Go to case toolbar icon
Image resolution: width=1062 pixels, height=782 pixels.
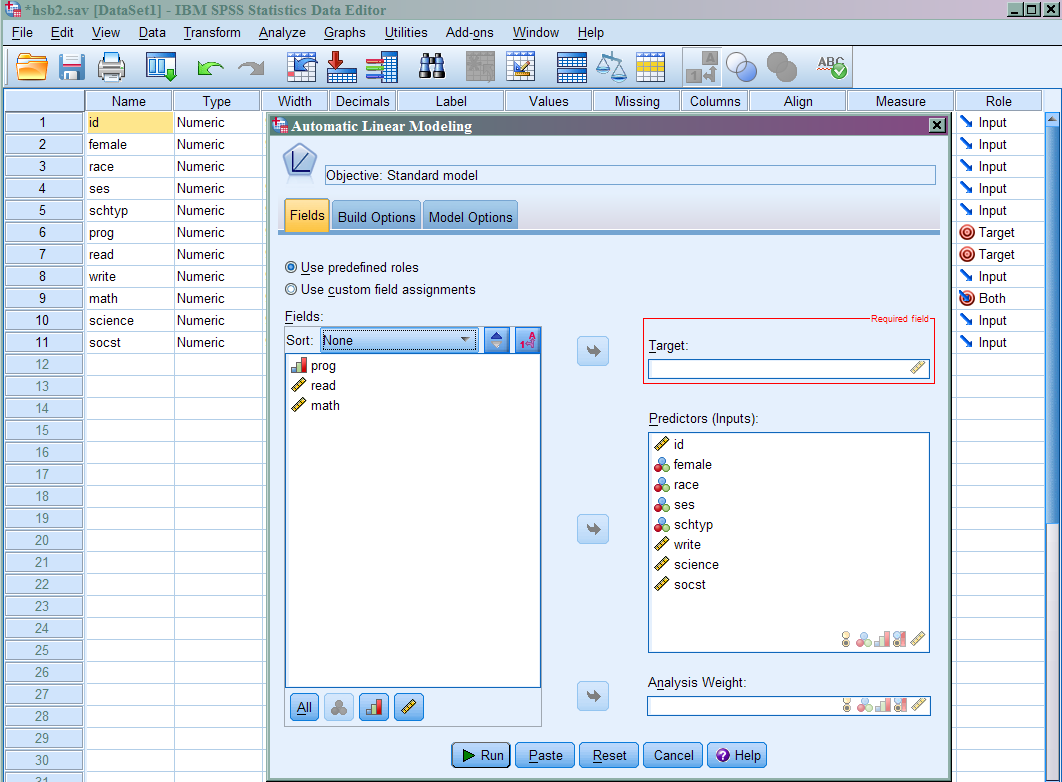[301, 67]
